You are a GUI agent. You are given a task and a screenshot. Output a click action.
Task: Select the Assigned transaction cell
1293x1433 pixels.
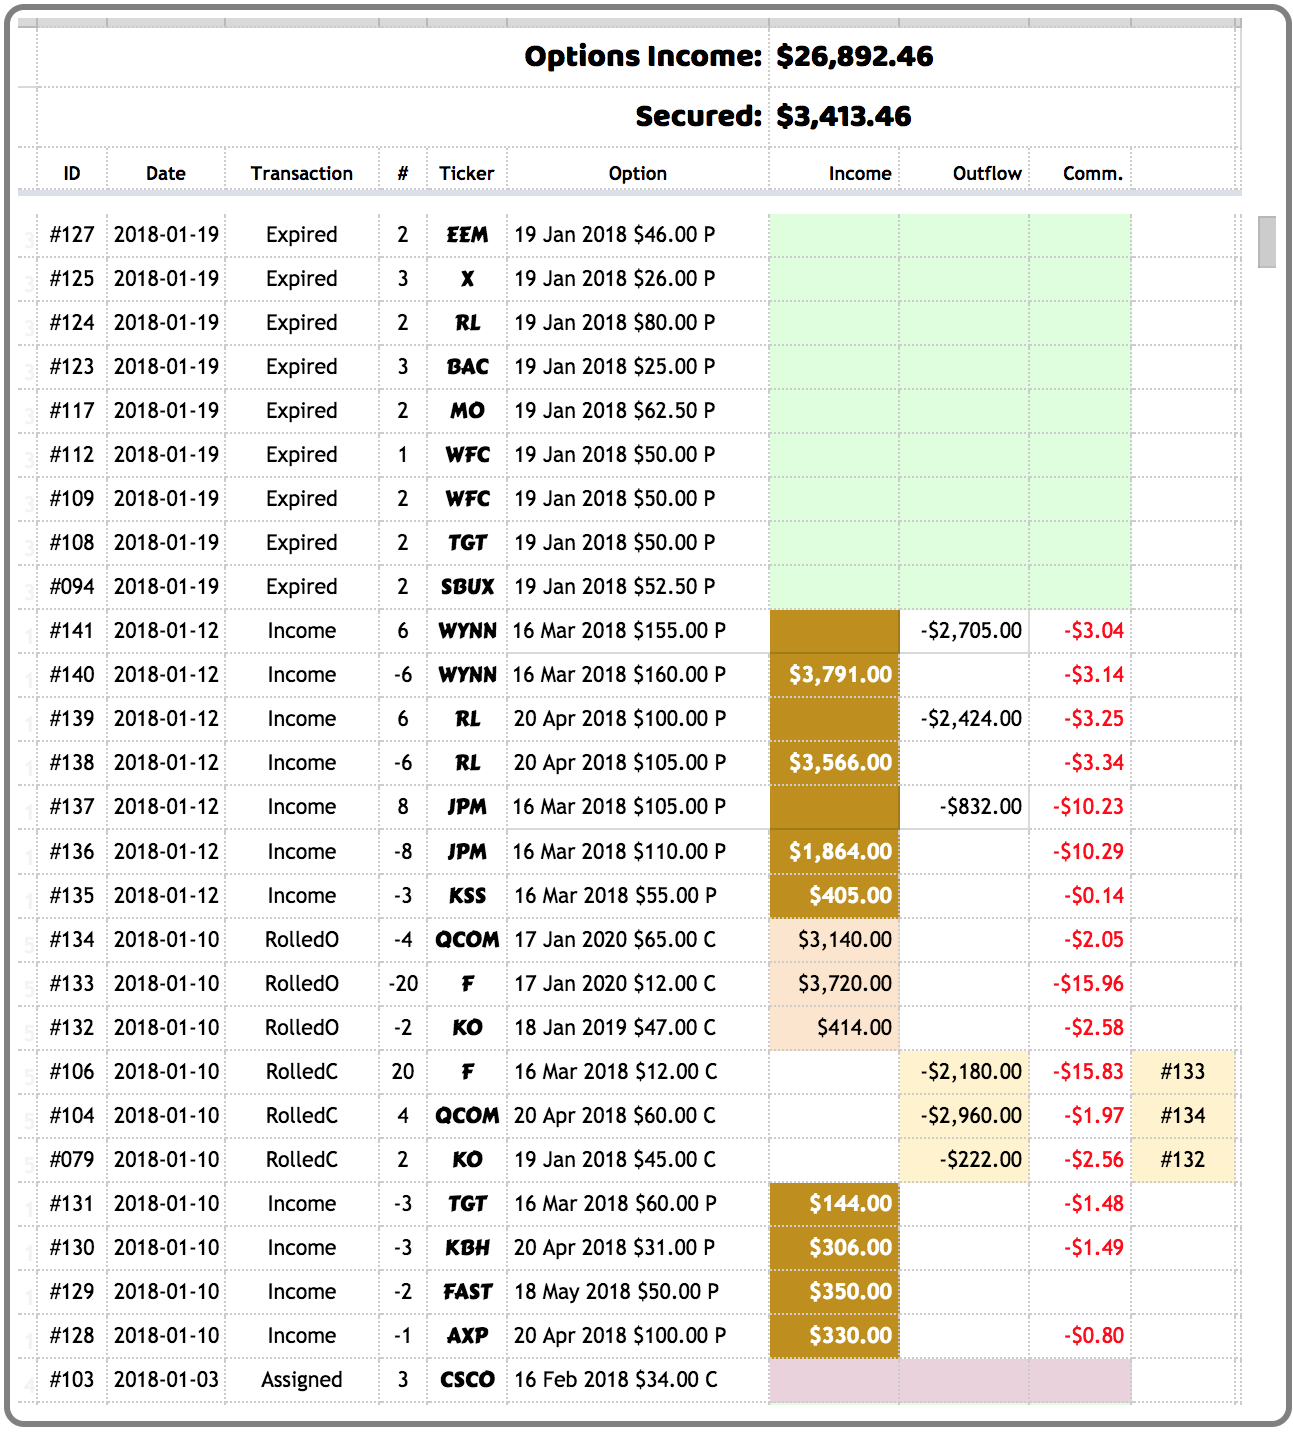point(302,1380)
